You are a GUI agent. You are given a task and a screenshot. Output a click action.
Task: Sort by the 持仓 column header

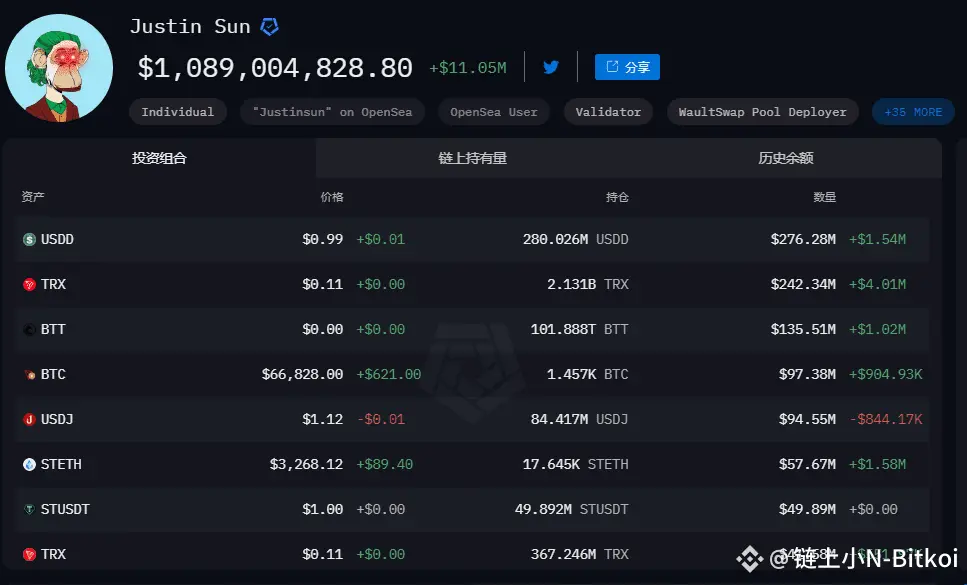(617, 197)
